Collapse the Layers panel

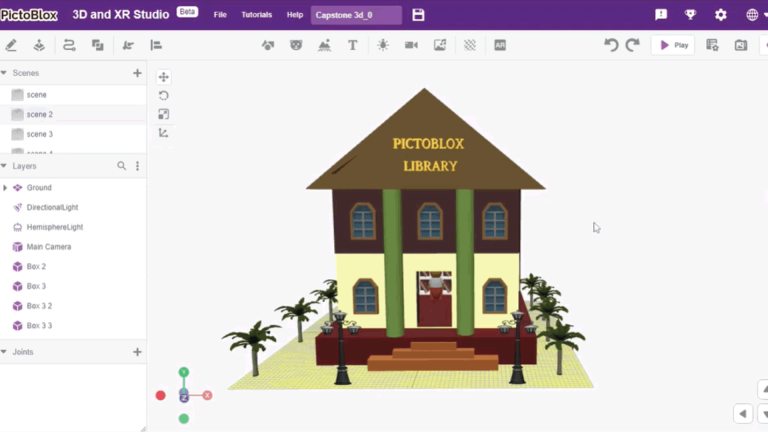(x=4, y=166)
